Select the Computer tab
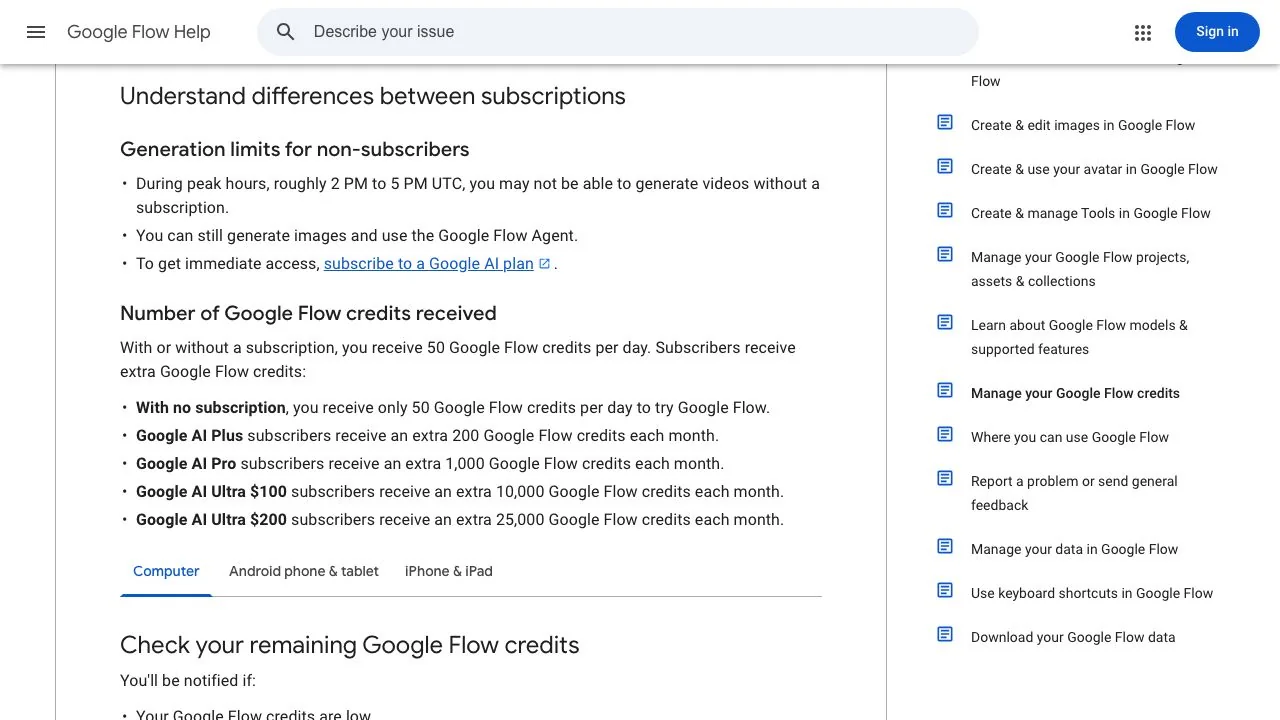 point(166,571)
